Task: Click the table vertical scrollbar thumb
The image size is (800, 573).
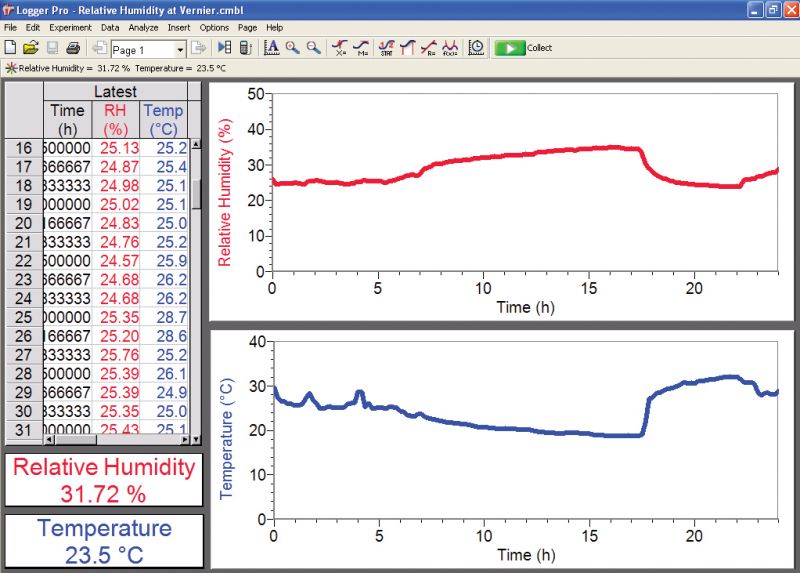Action: (x=196, y=194)
